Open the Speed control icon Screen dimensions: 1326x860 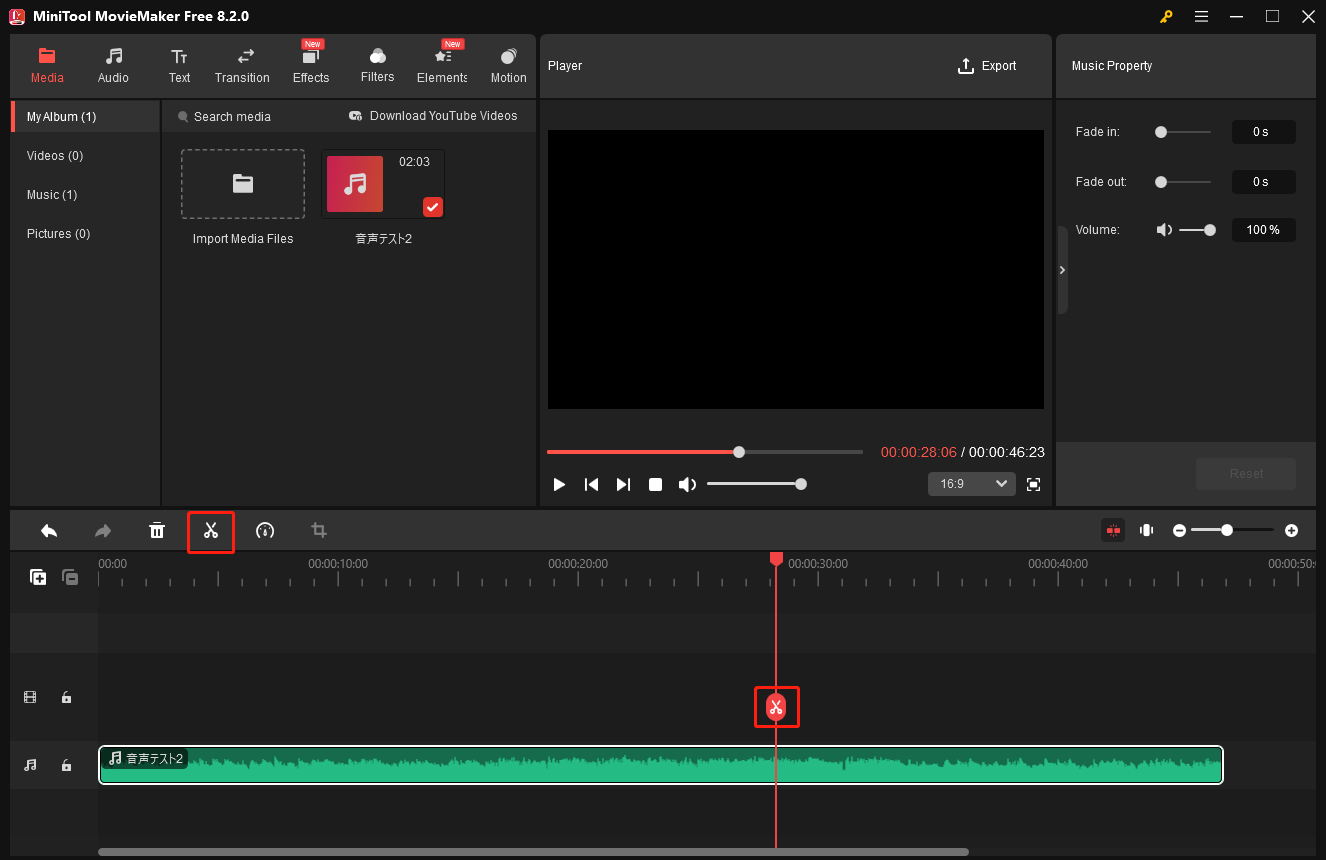click(265, 530)
